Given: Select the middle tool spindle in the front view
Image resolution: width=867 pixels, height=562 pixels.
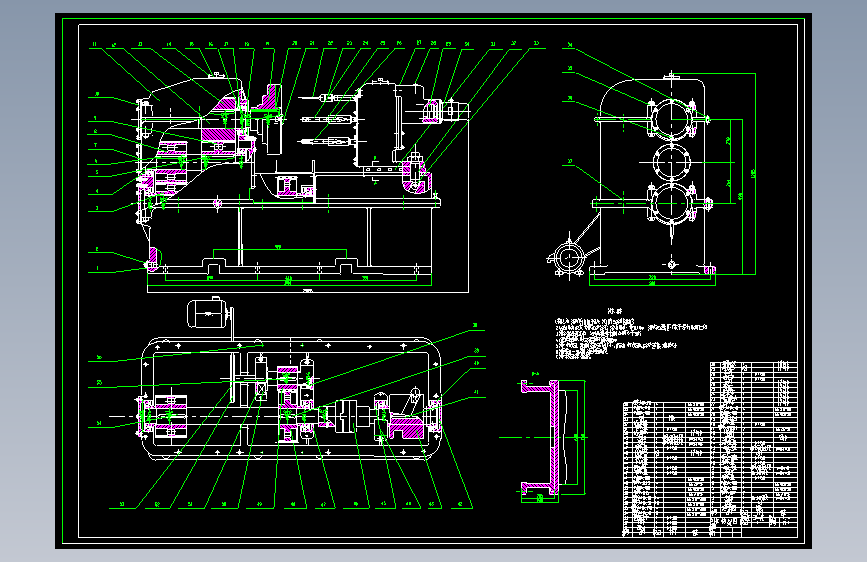Looking at the screenshot, I should (328, 119).
